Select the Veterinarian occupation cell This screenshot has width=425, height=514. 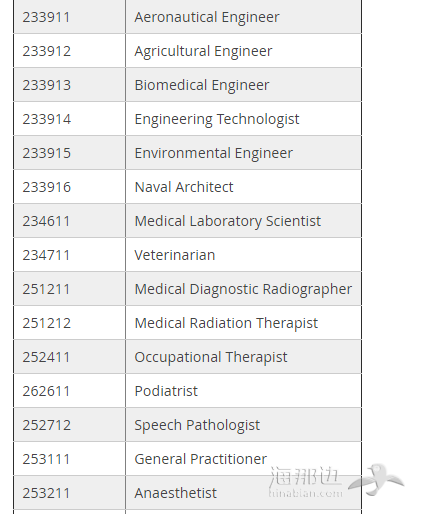244,255
